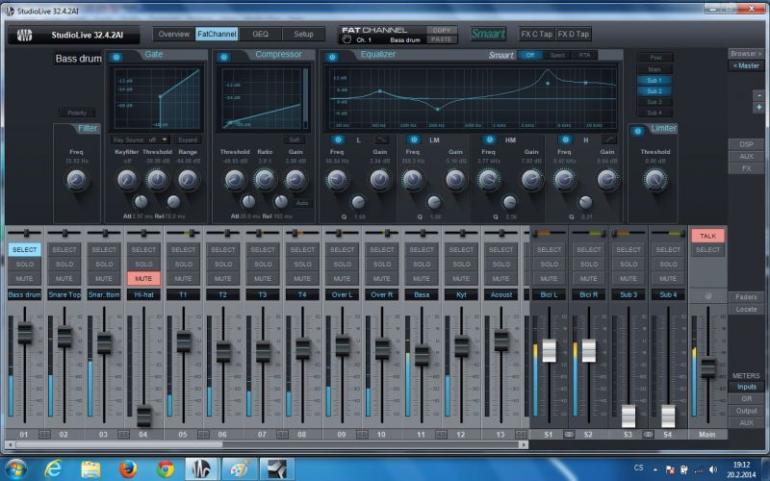Switch to the FatChannel tab
Screen dimensions: 770x481
[217, 34]
